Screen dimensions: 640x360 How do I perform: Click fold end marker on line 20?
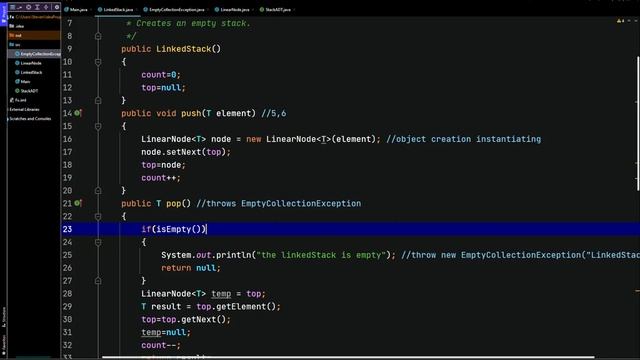click(x=98, y=191)
